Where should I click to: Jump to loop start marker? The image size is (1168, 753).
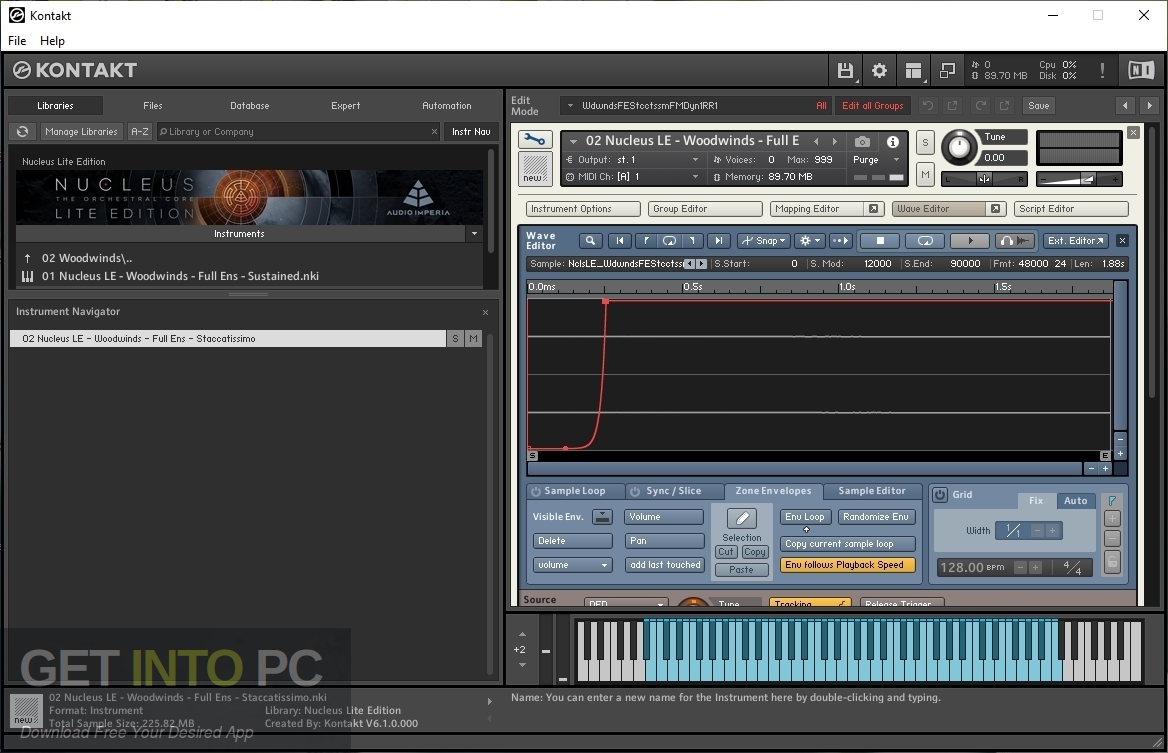[x=646, y=241]
